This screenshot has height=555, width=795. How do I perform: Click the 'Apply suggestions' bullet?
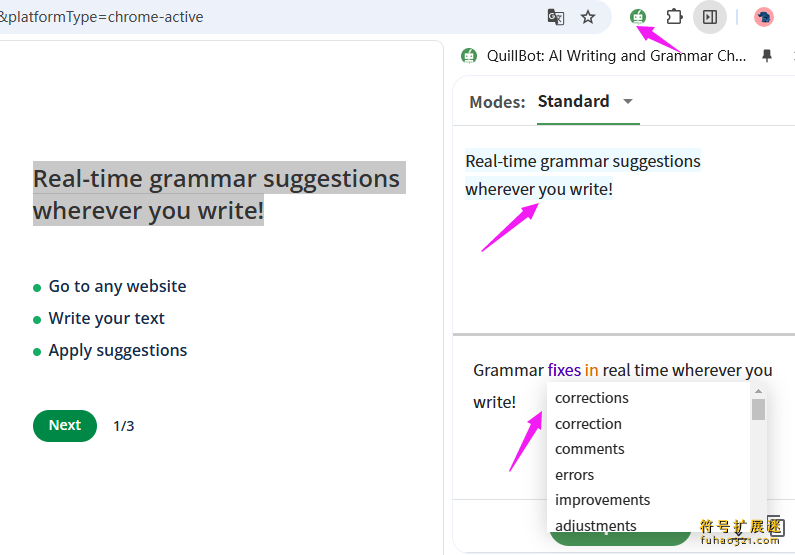coord(118,350)
